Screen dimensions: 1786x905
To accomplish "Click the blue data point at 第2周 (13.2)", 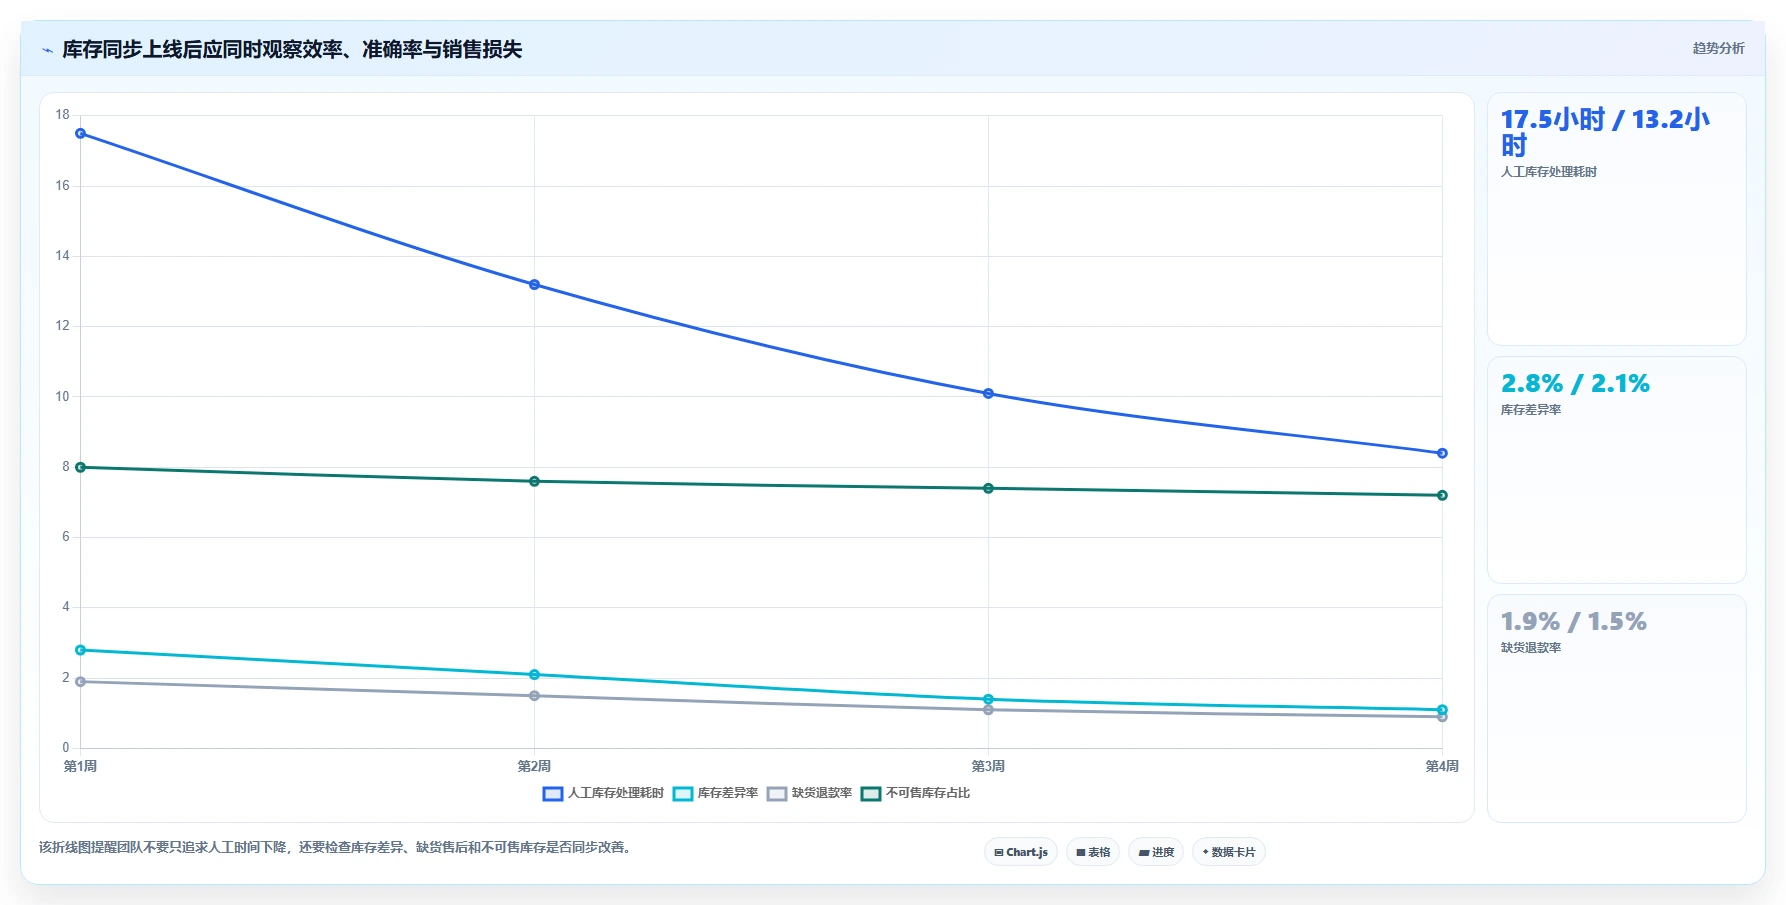I will click(x=534, y=285).
